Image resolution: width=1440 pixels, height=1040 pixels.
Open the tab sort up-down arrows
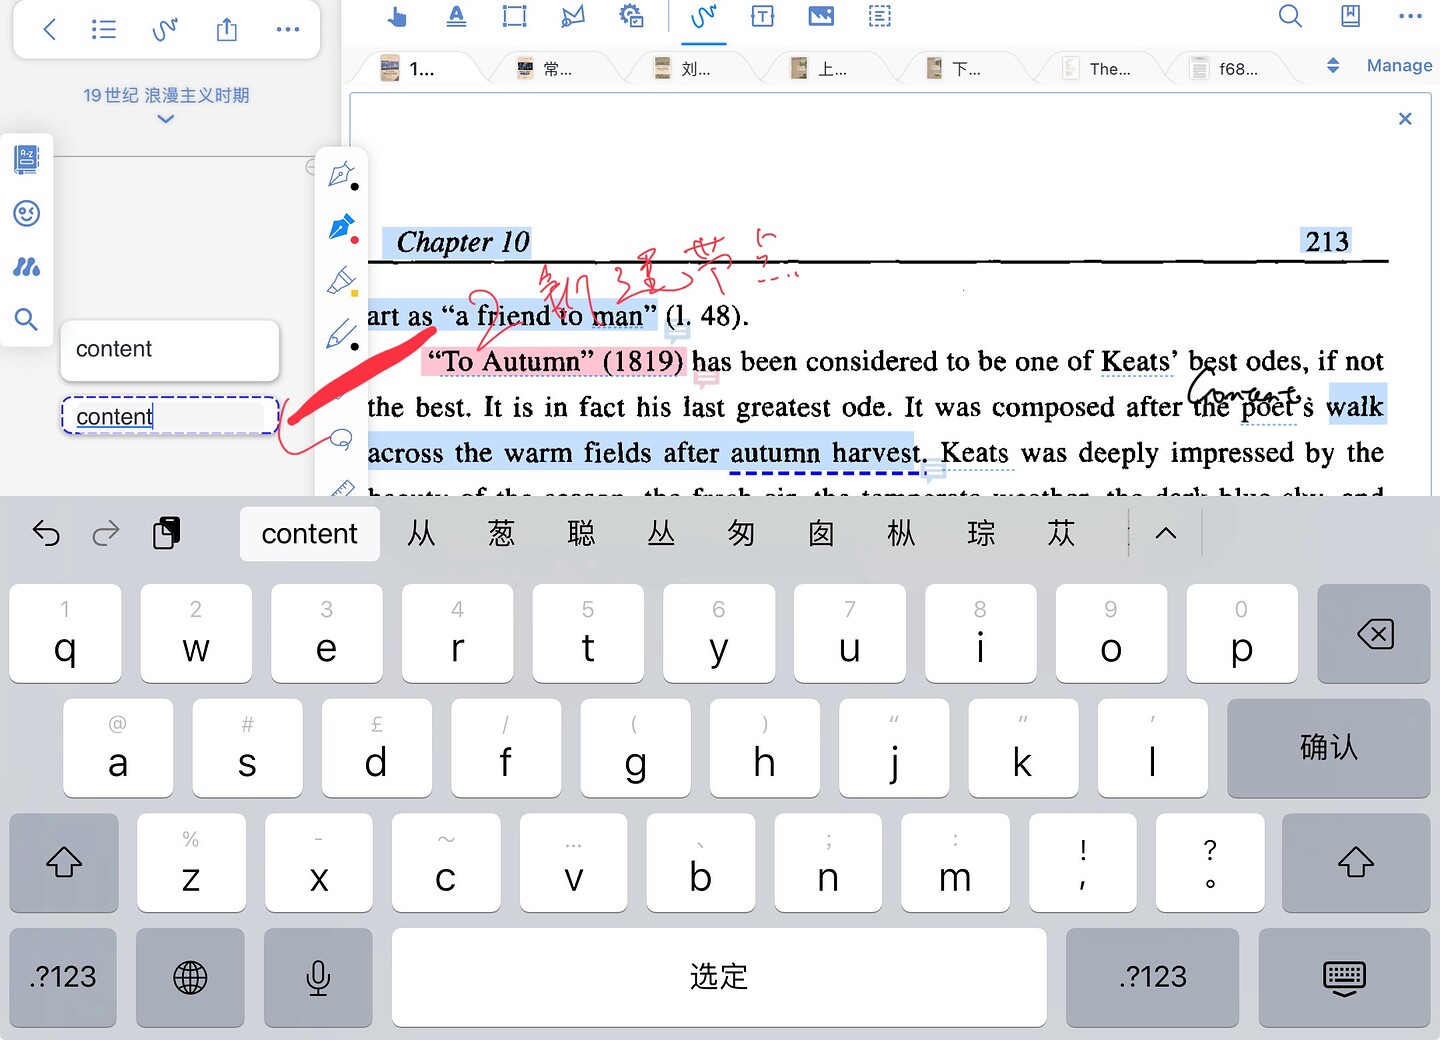coord(1332,66)
